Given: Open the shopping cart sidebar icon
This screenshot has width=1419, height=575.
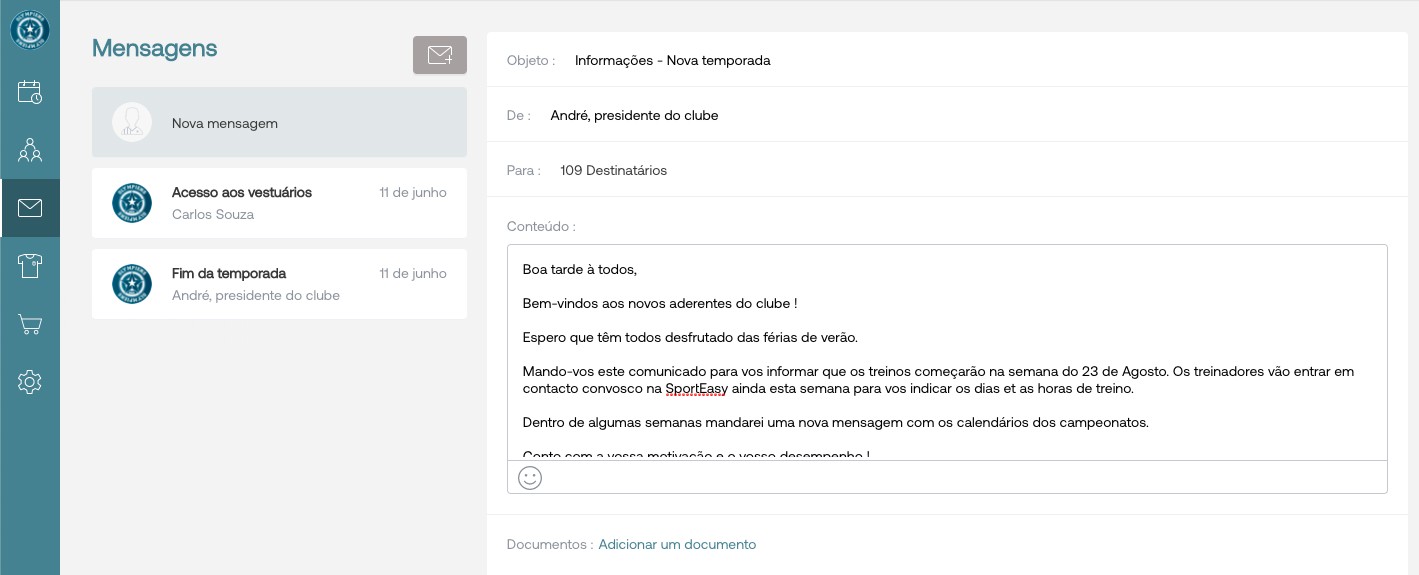Looking at the screenshot, I should [x=30, y=324].
